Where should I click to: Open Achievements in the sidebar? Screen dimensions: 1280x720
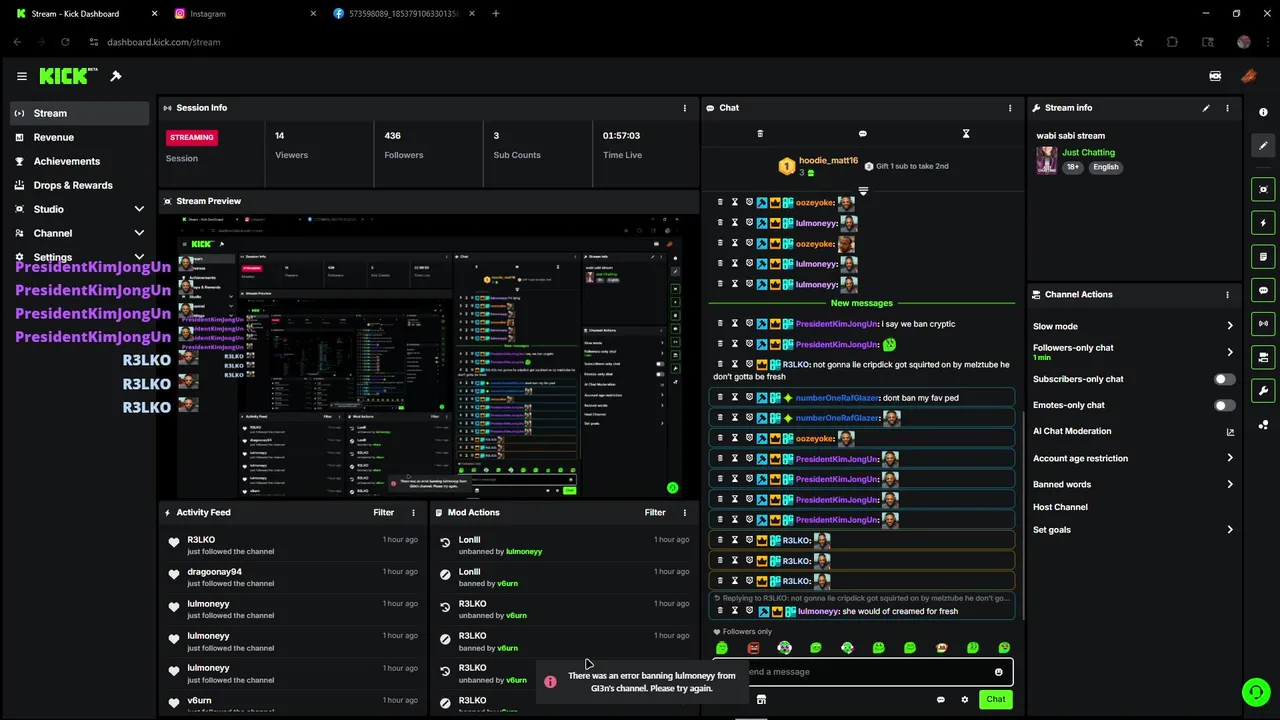(x=81, y=161)
